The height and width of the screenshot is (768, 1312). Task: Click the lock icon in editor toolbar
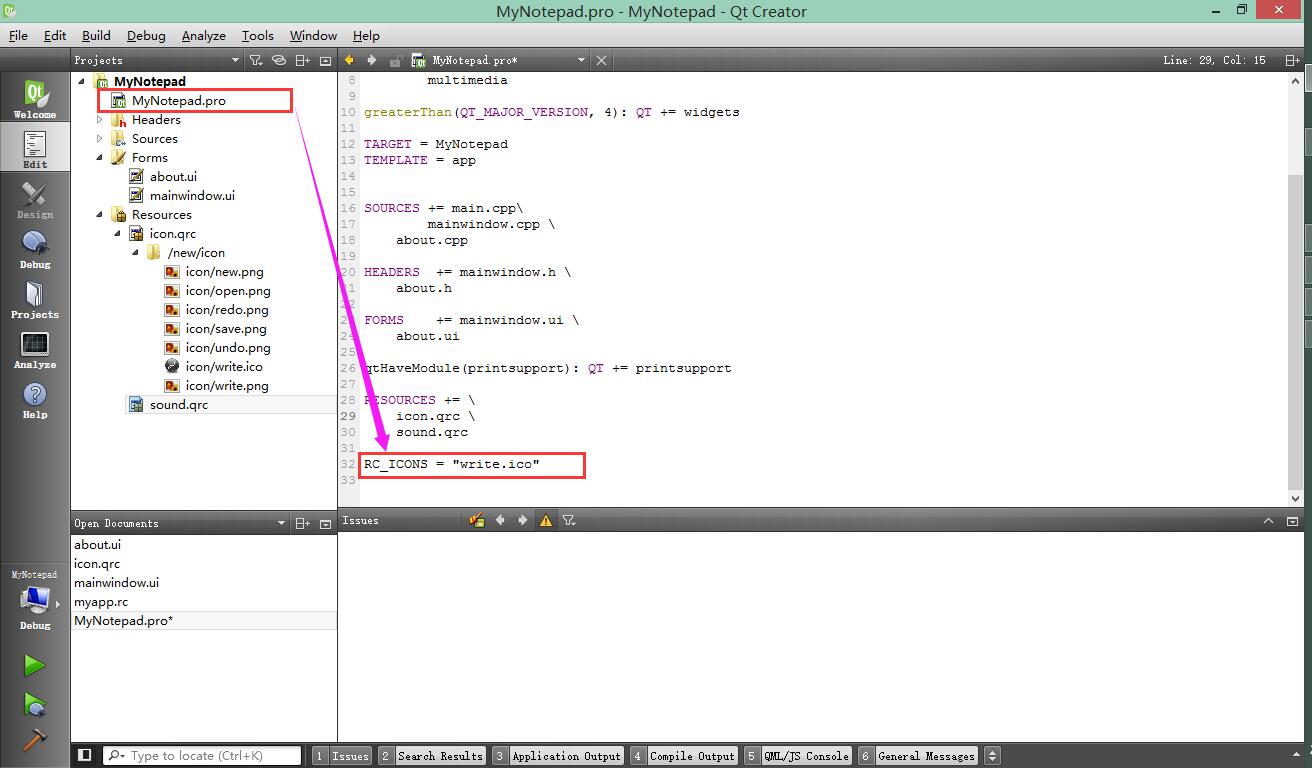395,60
